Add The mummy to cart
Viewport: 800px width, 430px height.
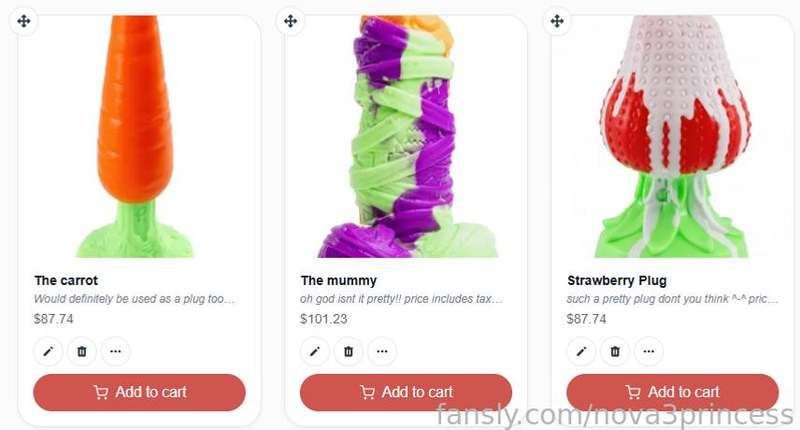coord(406,392)
